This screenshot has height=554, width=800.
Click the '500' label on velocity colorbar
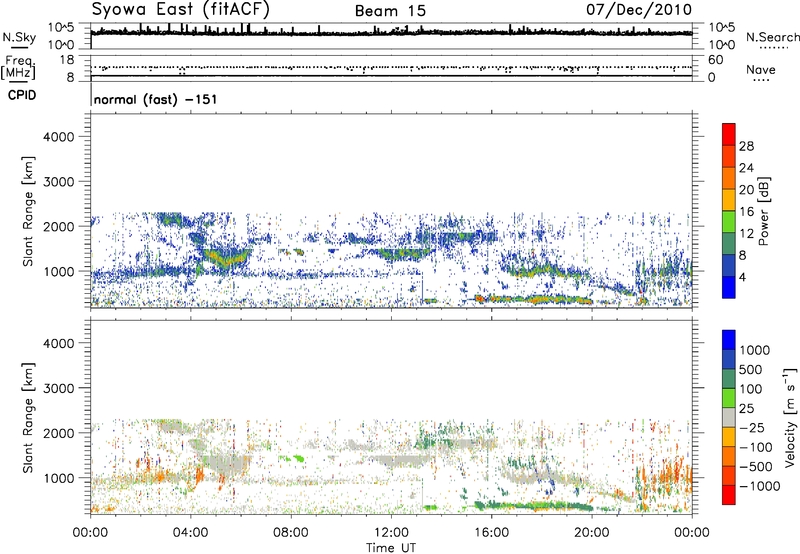tap(751, 369)
